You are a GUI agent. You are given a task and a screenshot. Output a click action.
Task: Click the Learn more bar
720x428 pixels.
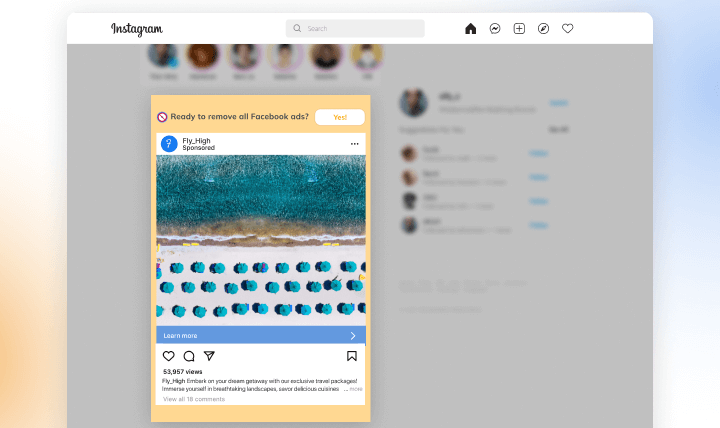click(x=261, y=336)
